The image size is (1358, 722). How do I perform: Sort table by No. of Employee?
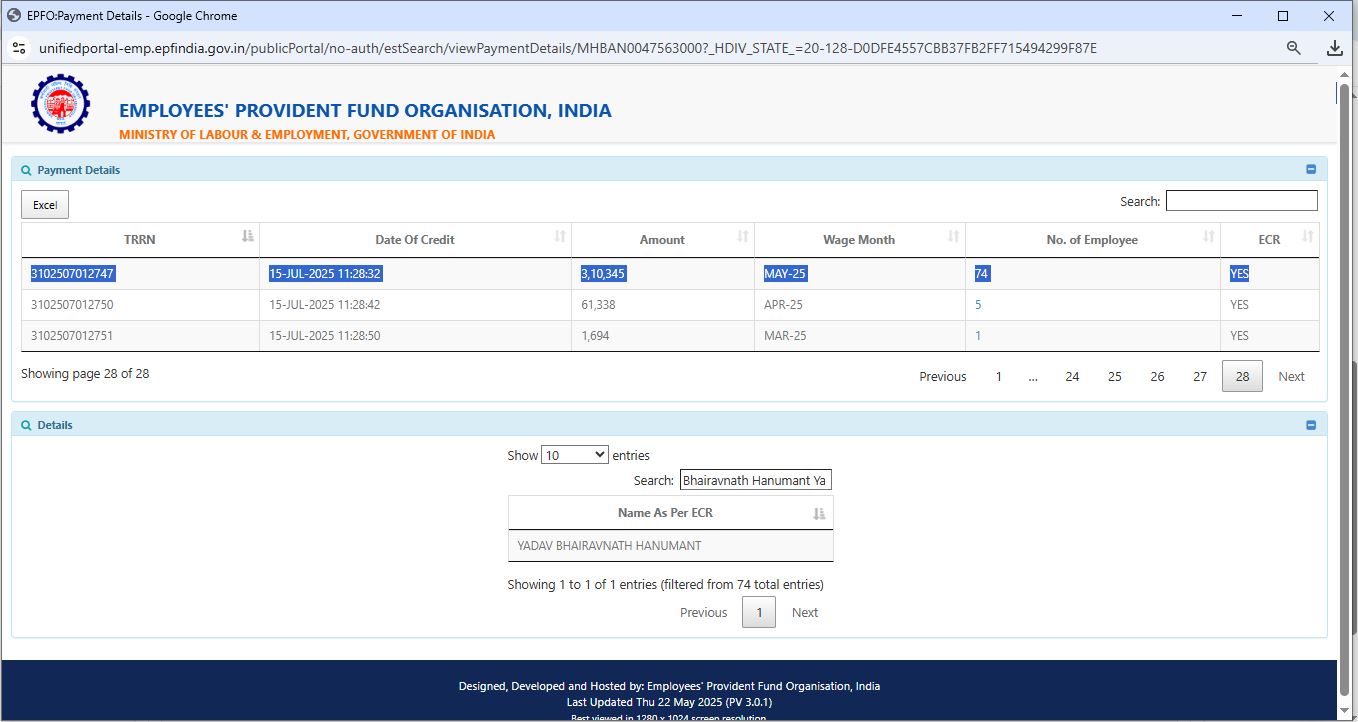pos(1092,240)
